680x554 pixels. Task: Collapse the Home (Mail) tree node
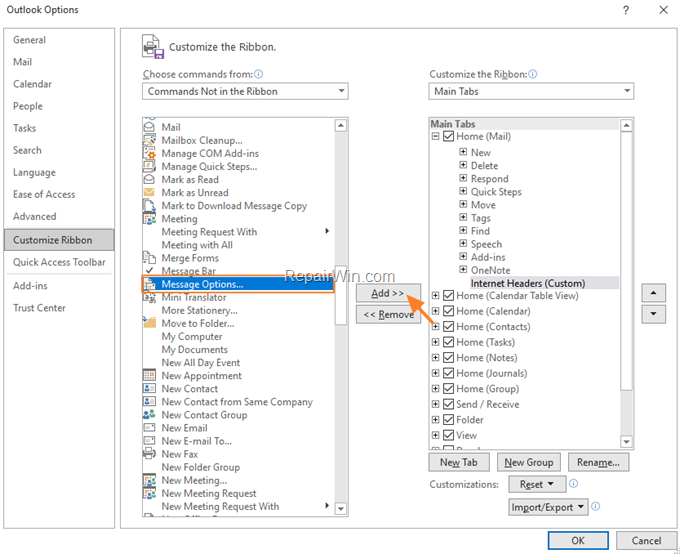tap(435, 137)
